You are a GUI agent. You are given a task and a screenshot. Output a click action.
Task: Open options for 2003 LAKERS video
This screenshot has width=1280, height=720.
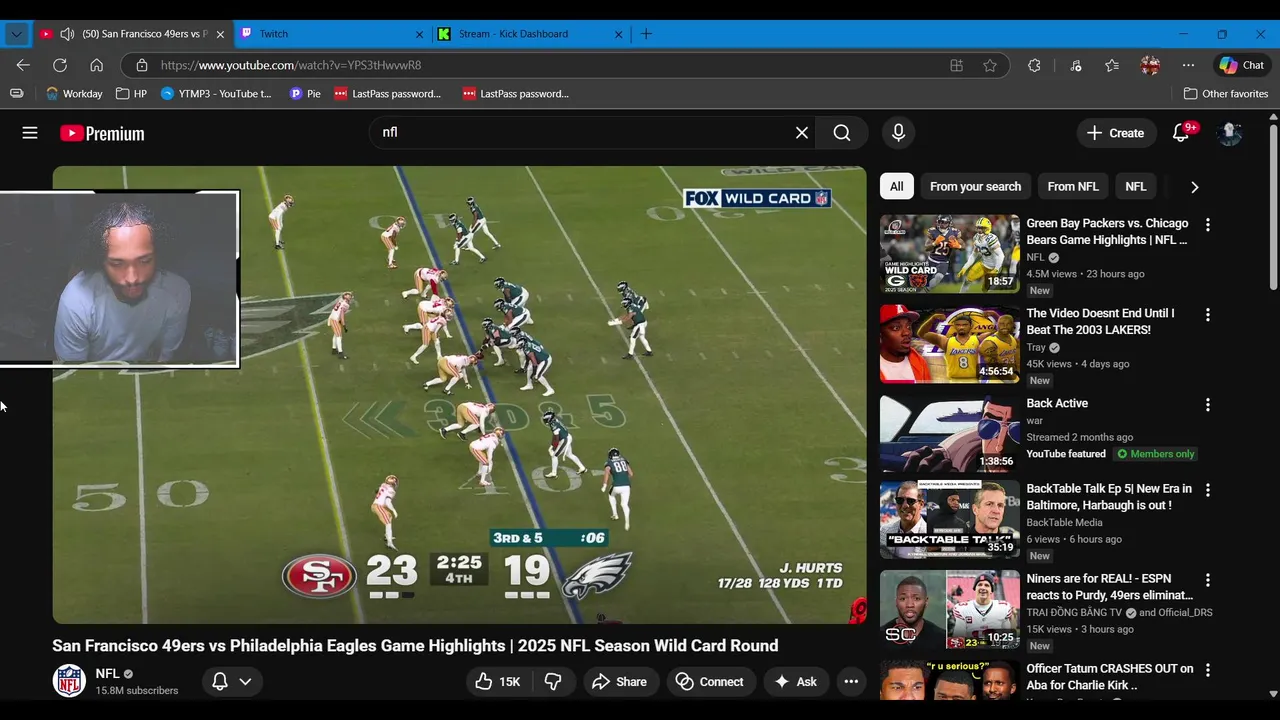click(x=1207, y=315)
